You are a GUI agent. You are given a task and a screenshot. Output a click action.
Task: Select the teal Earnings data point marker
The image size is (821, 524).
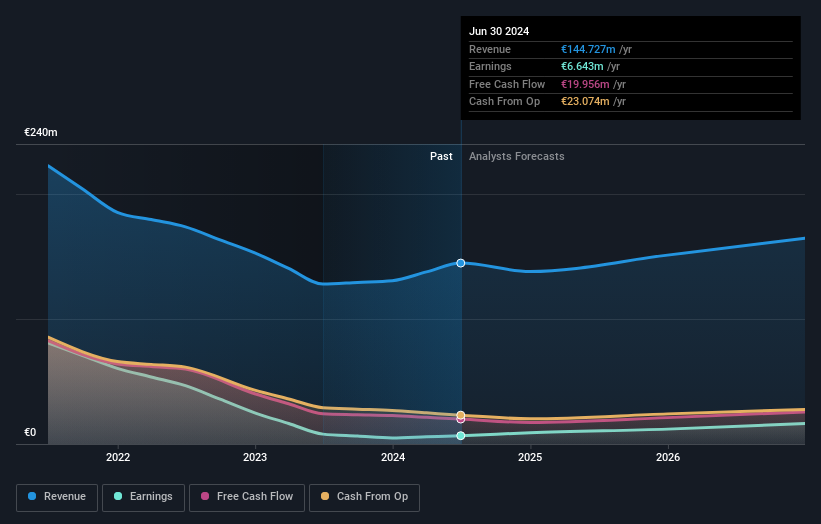(x=461, y=436)
